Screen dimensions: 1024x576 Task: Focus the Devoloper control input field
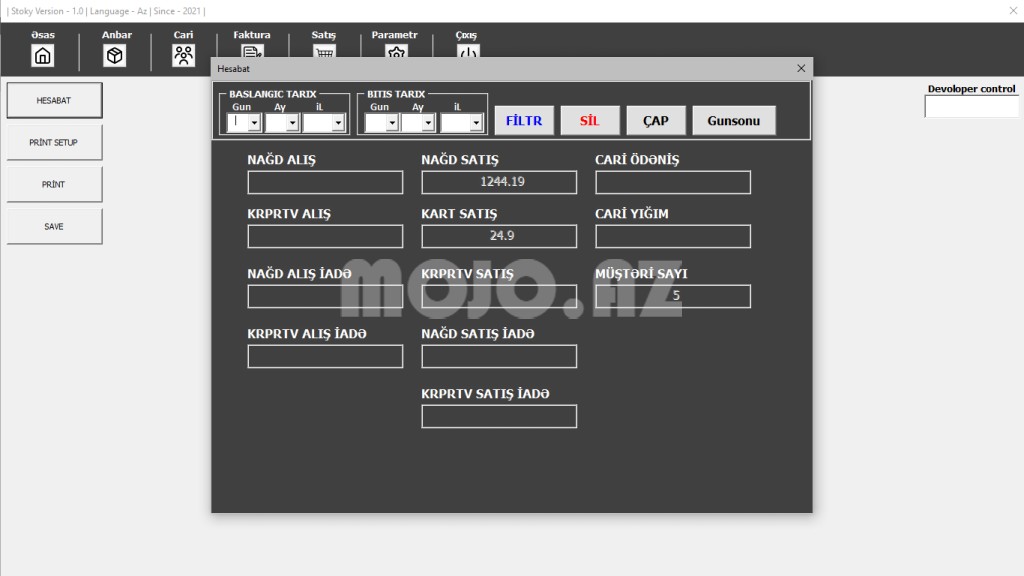click(x=972, y=106)
